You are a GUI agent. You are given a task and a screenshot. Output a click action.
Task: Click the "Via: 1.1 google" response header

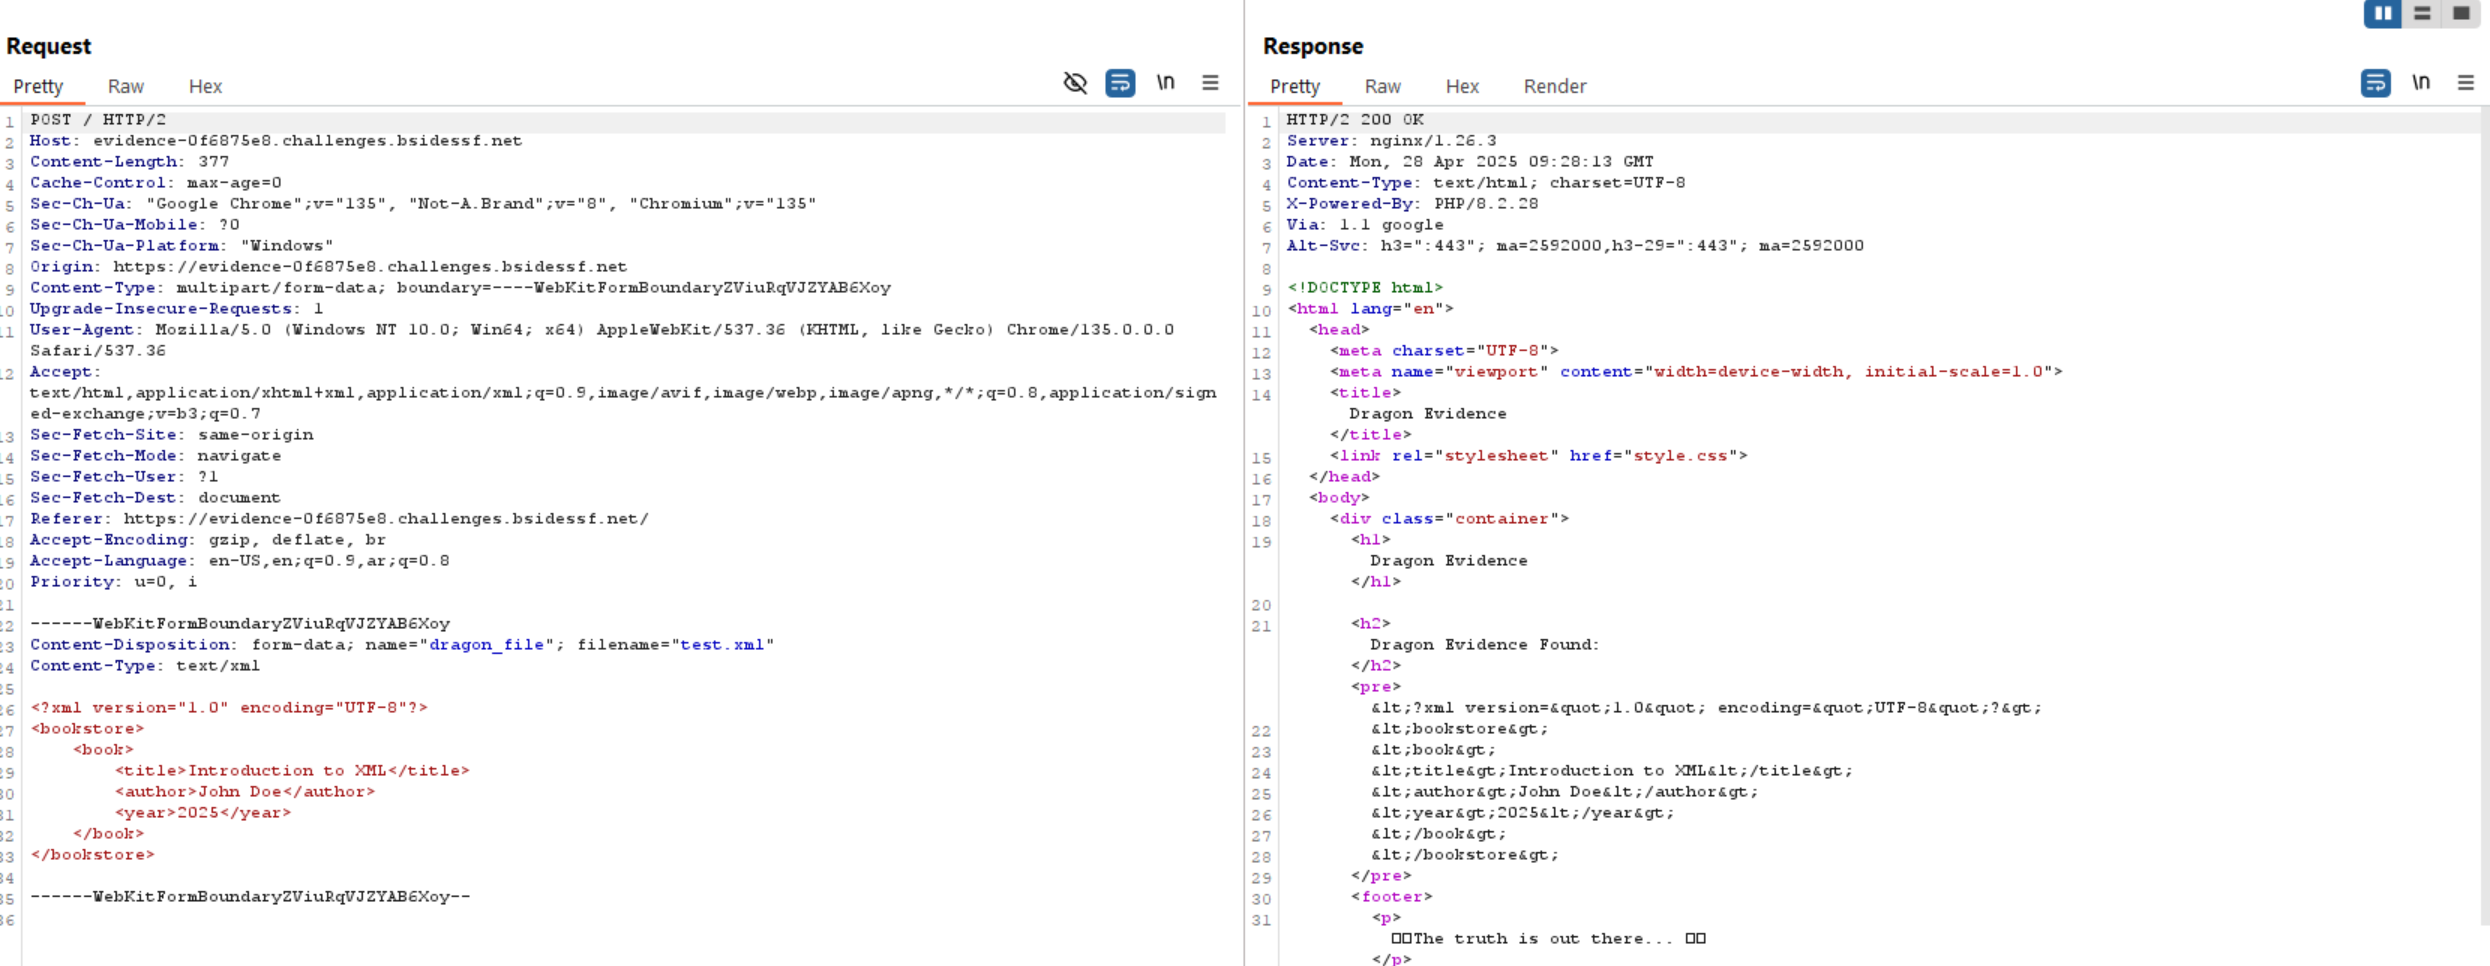1365,225
